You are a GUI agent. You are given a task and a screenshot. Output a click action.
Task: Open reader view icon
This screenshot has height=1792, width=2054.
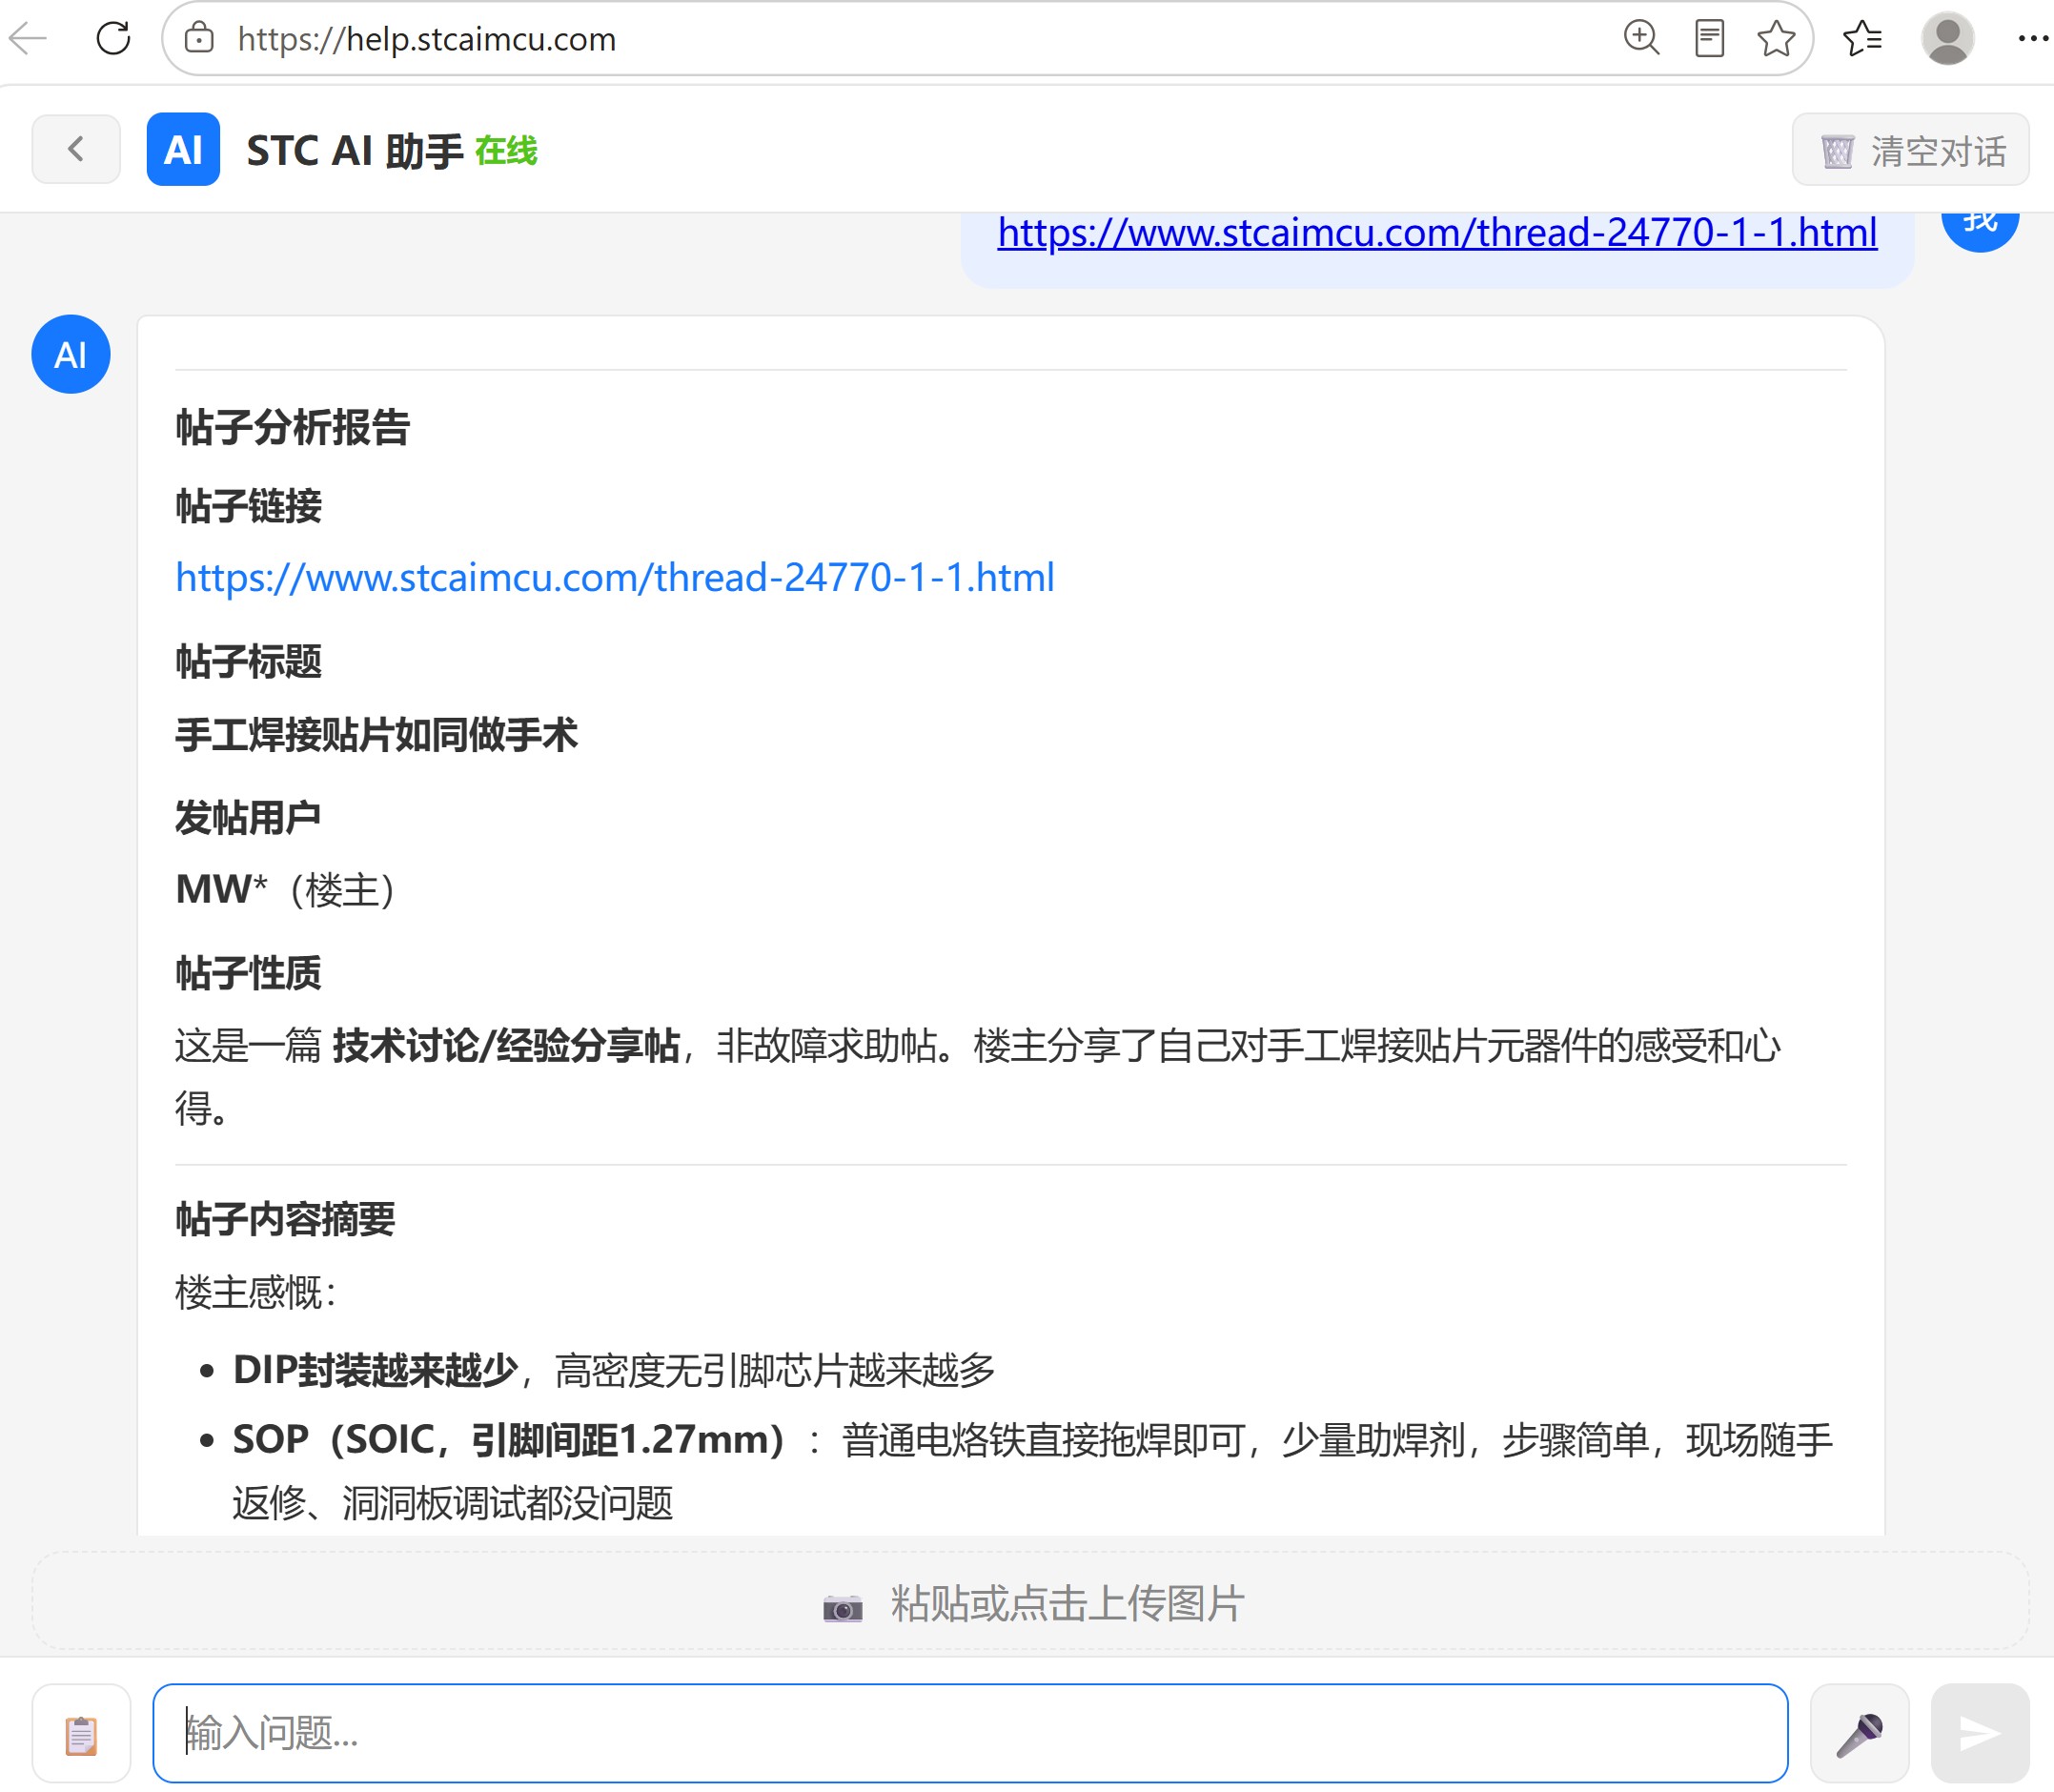tap(1709, 39)
